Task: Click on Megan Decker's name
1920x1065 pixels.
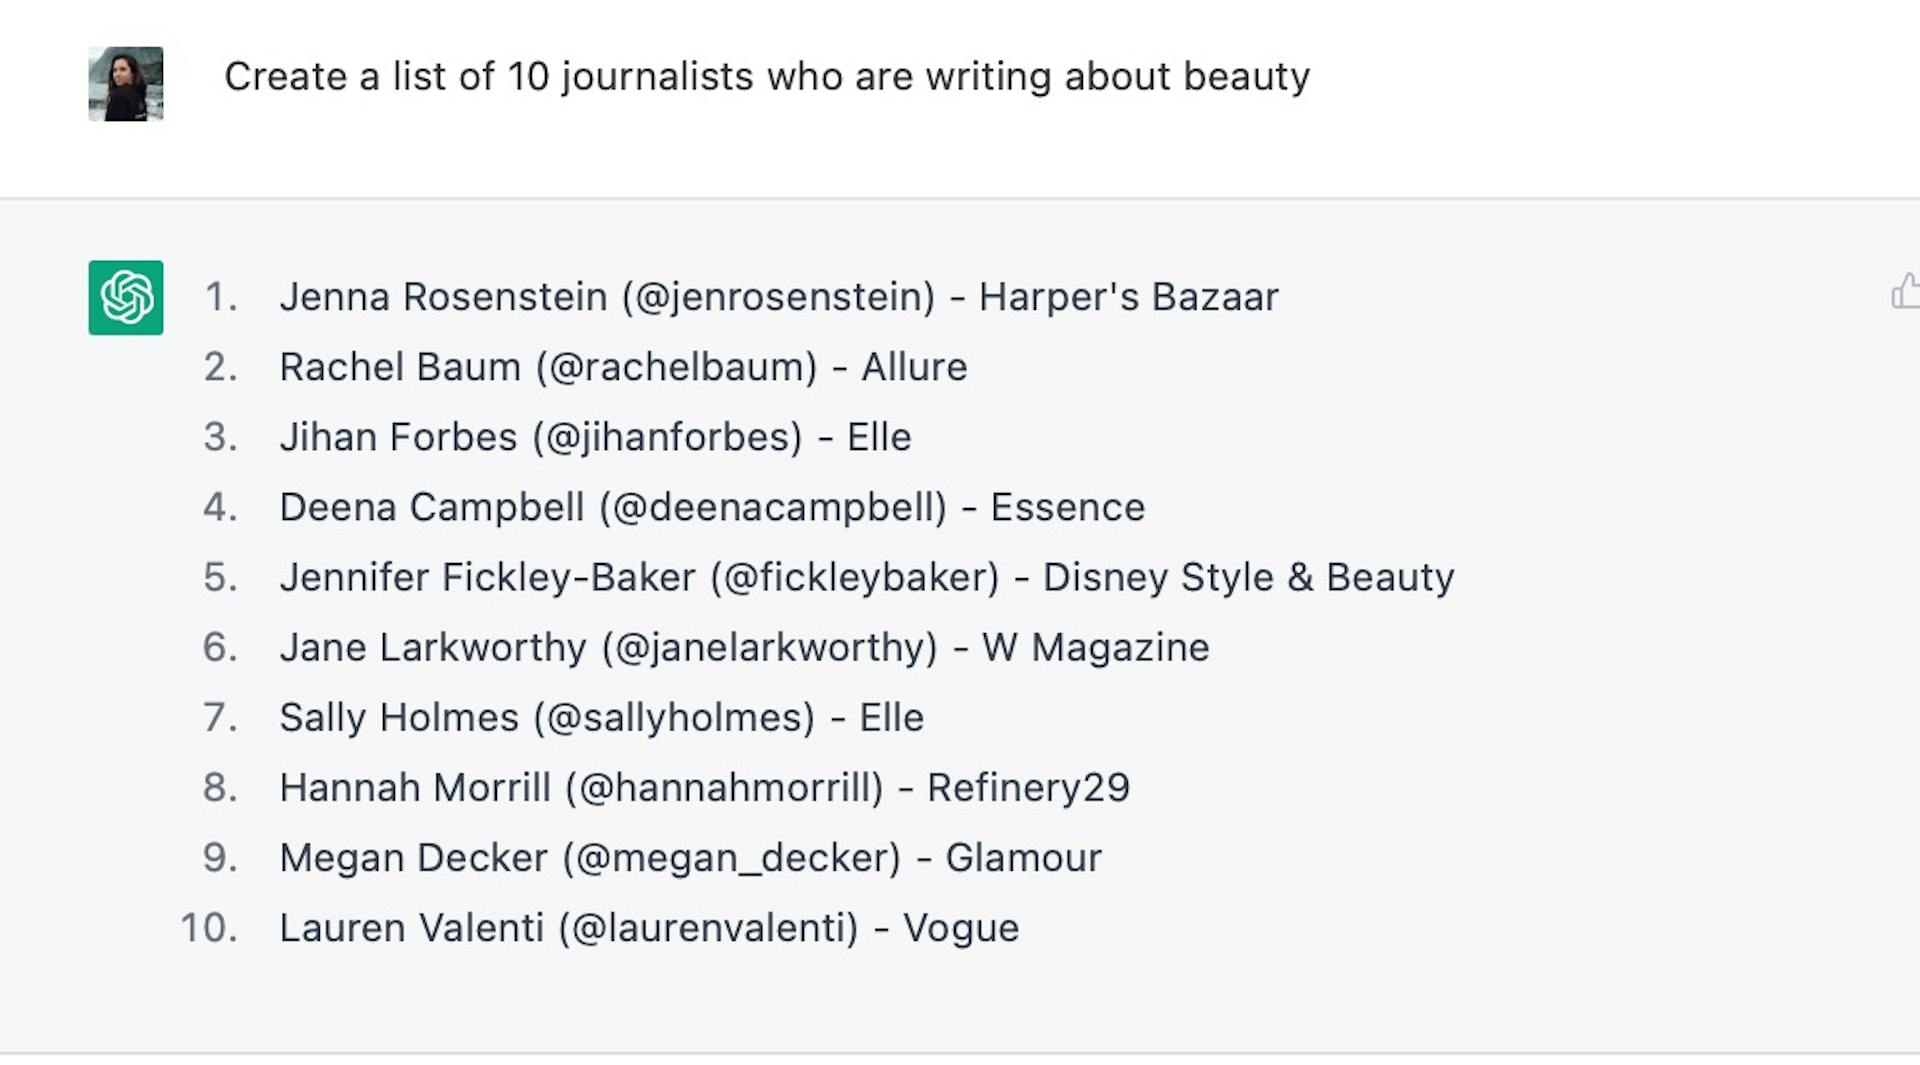Action: pos(413,857)
